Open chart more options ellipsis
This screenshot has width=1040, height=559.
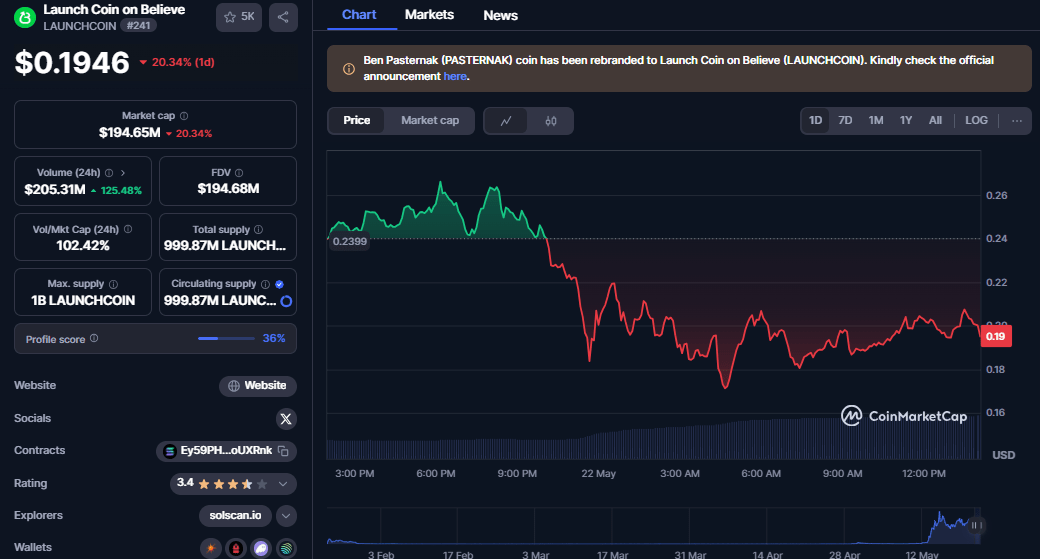1017,121
